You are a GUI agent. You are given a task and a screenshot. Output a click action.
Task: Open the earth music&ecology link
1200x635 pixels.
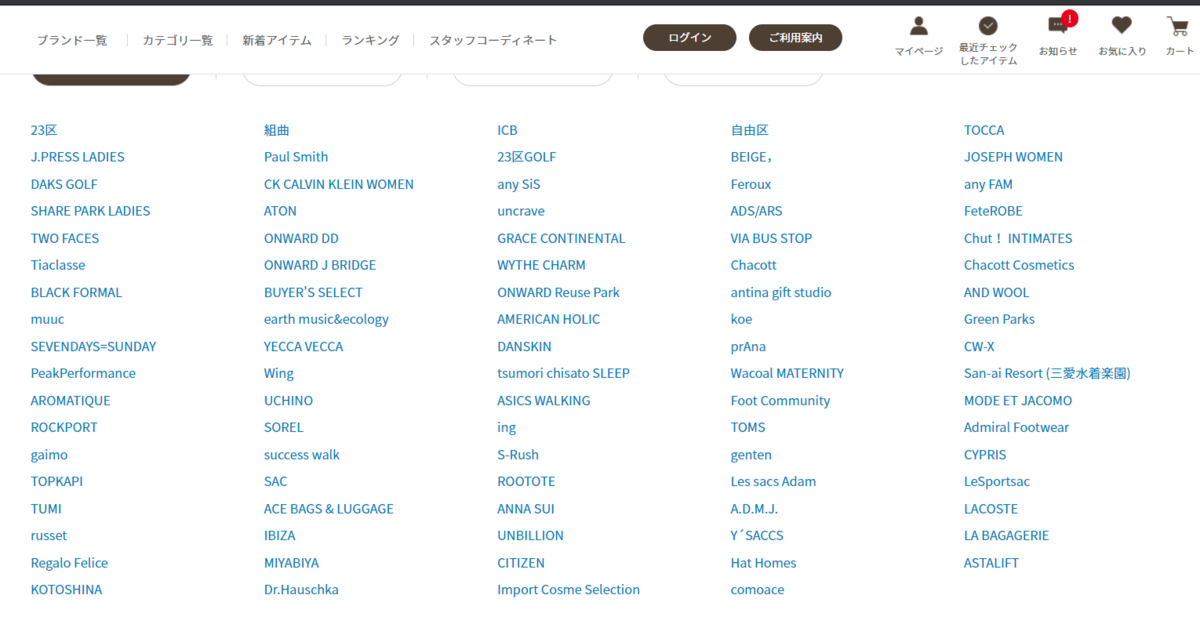point(326,319)
